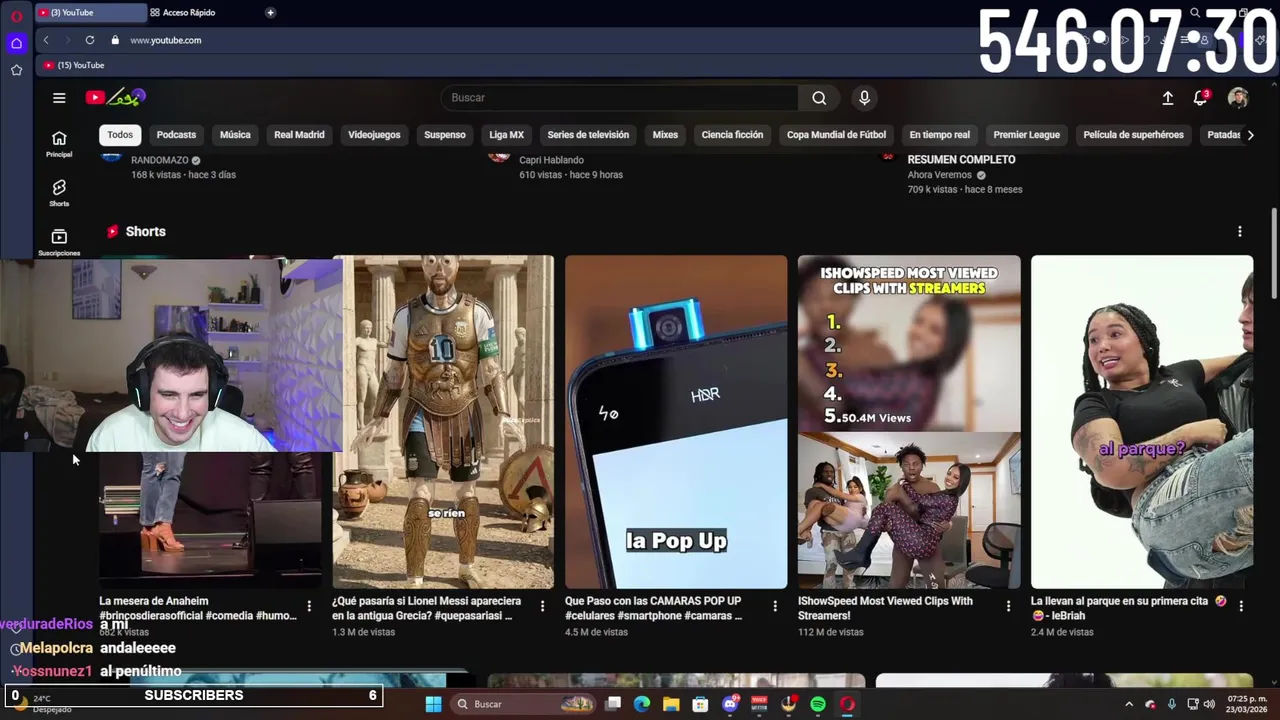Show hidden system tray icons
The width and height of the screenshot is (1280, 720).
(x=1129, y=704)
